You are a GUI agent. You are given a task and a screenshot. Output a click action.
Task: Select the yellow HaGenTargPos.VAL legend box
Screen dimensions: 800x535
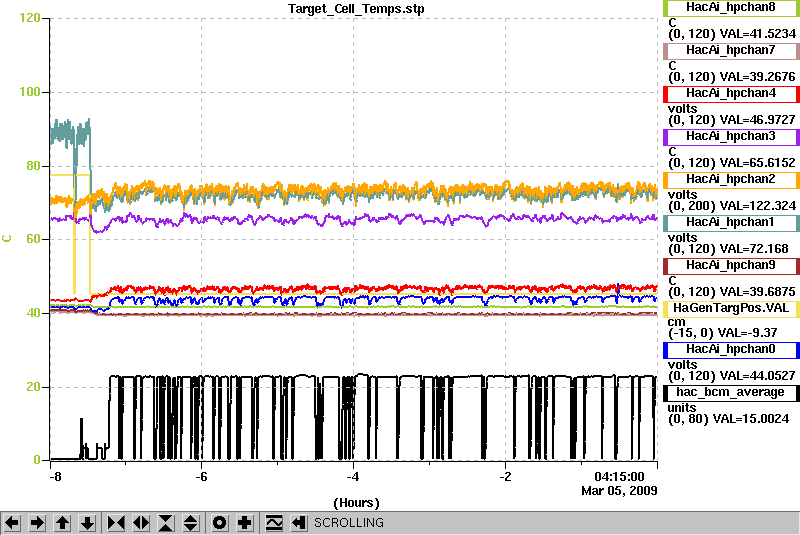tap(731, 309)
